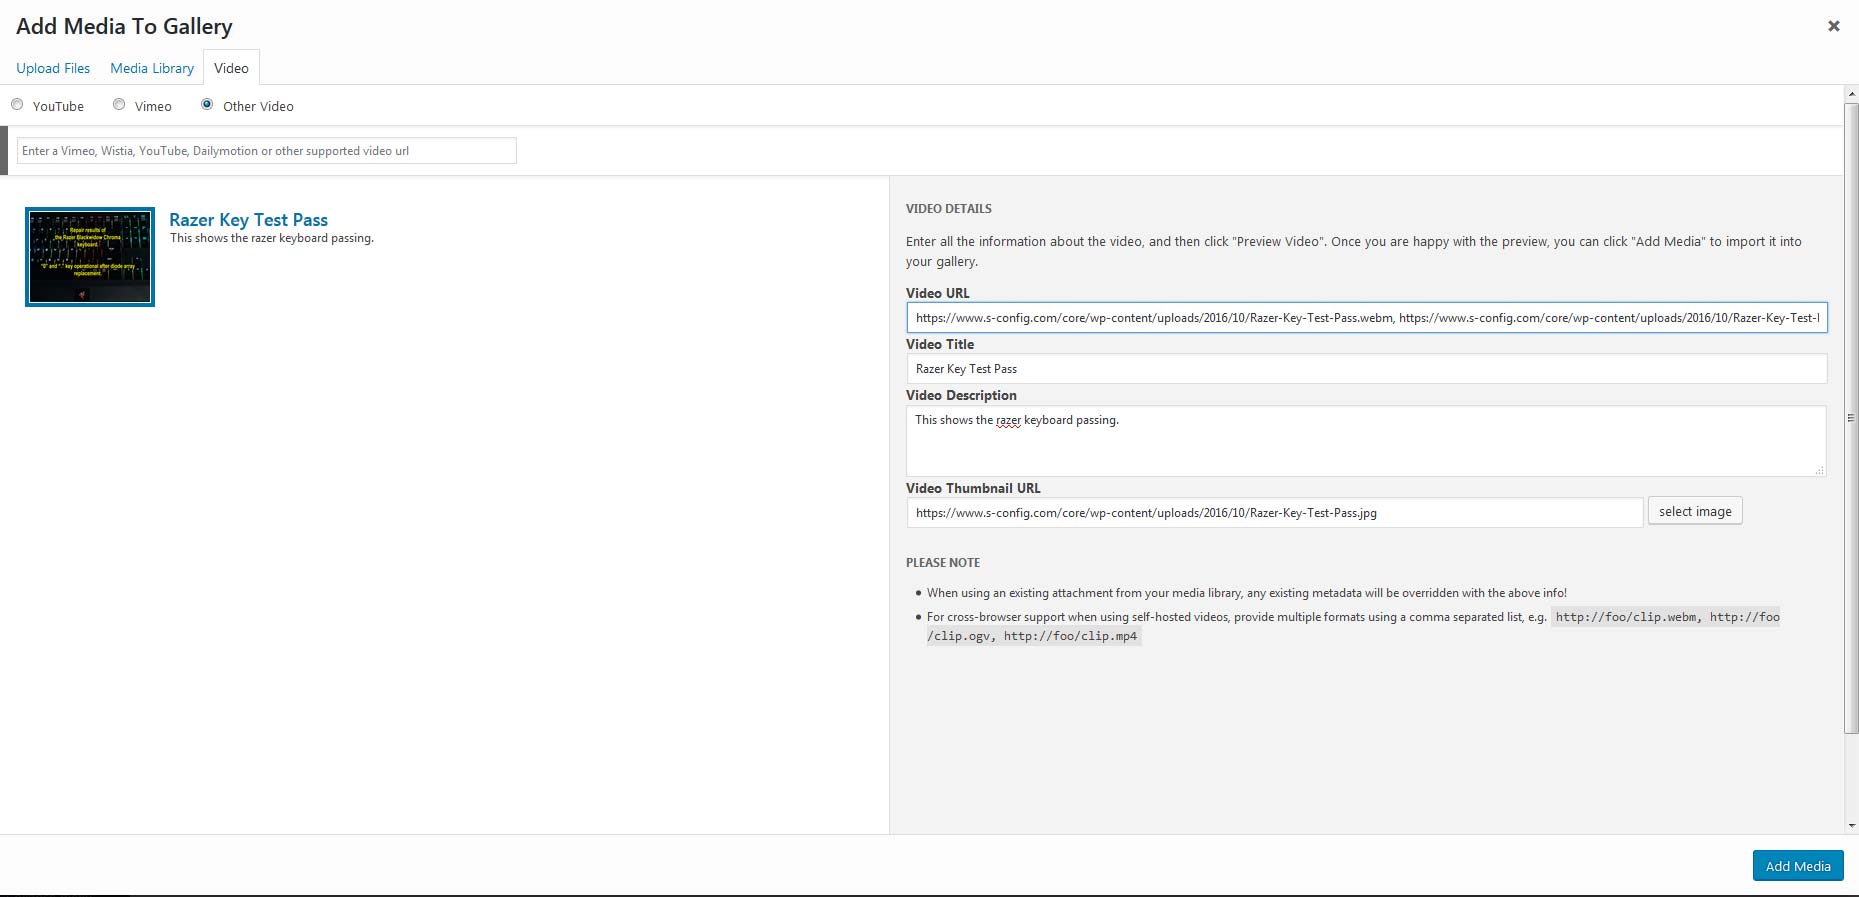Click the Add Media button
This screenshot has height=897, width=1859.
click(x=1798, y=866)
